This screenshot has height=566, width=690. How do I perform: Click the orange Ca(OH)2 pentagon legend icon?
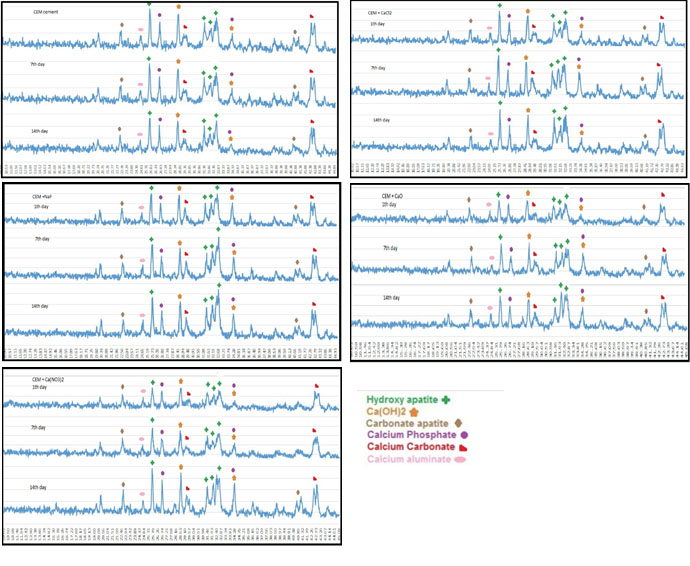point(413,411)
